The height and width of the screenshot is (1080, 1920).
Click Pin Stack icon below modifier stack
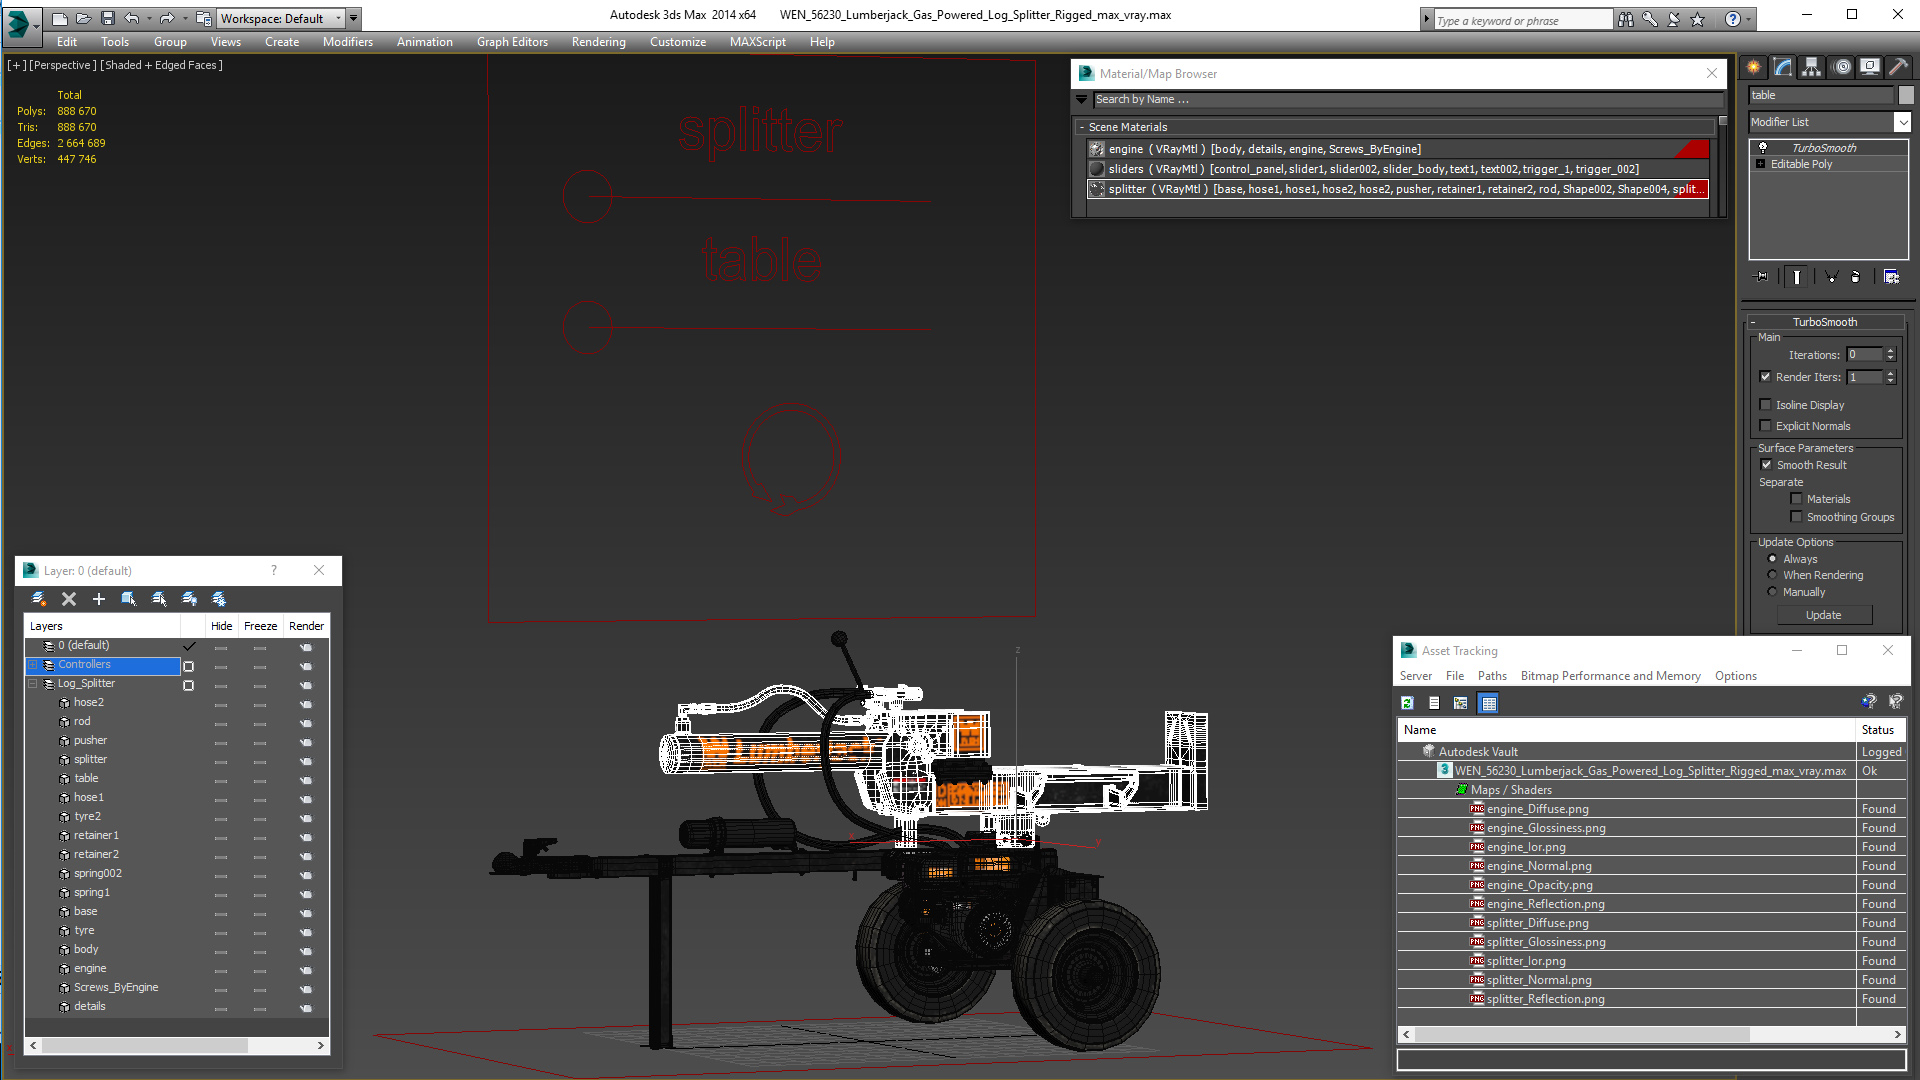pyautogui.click(x=1762, y=277)
